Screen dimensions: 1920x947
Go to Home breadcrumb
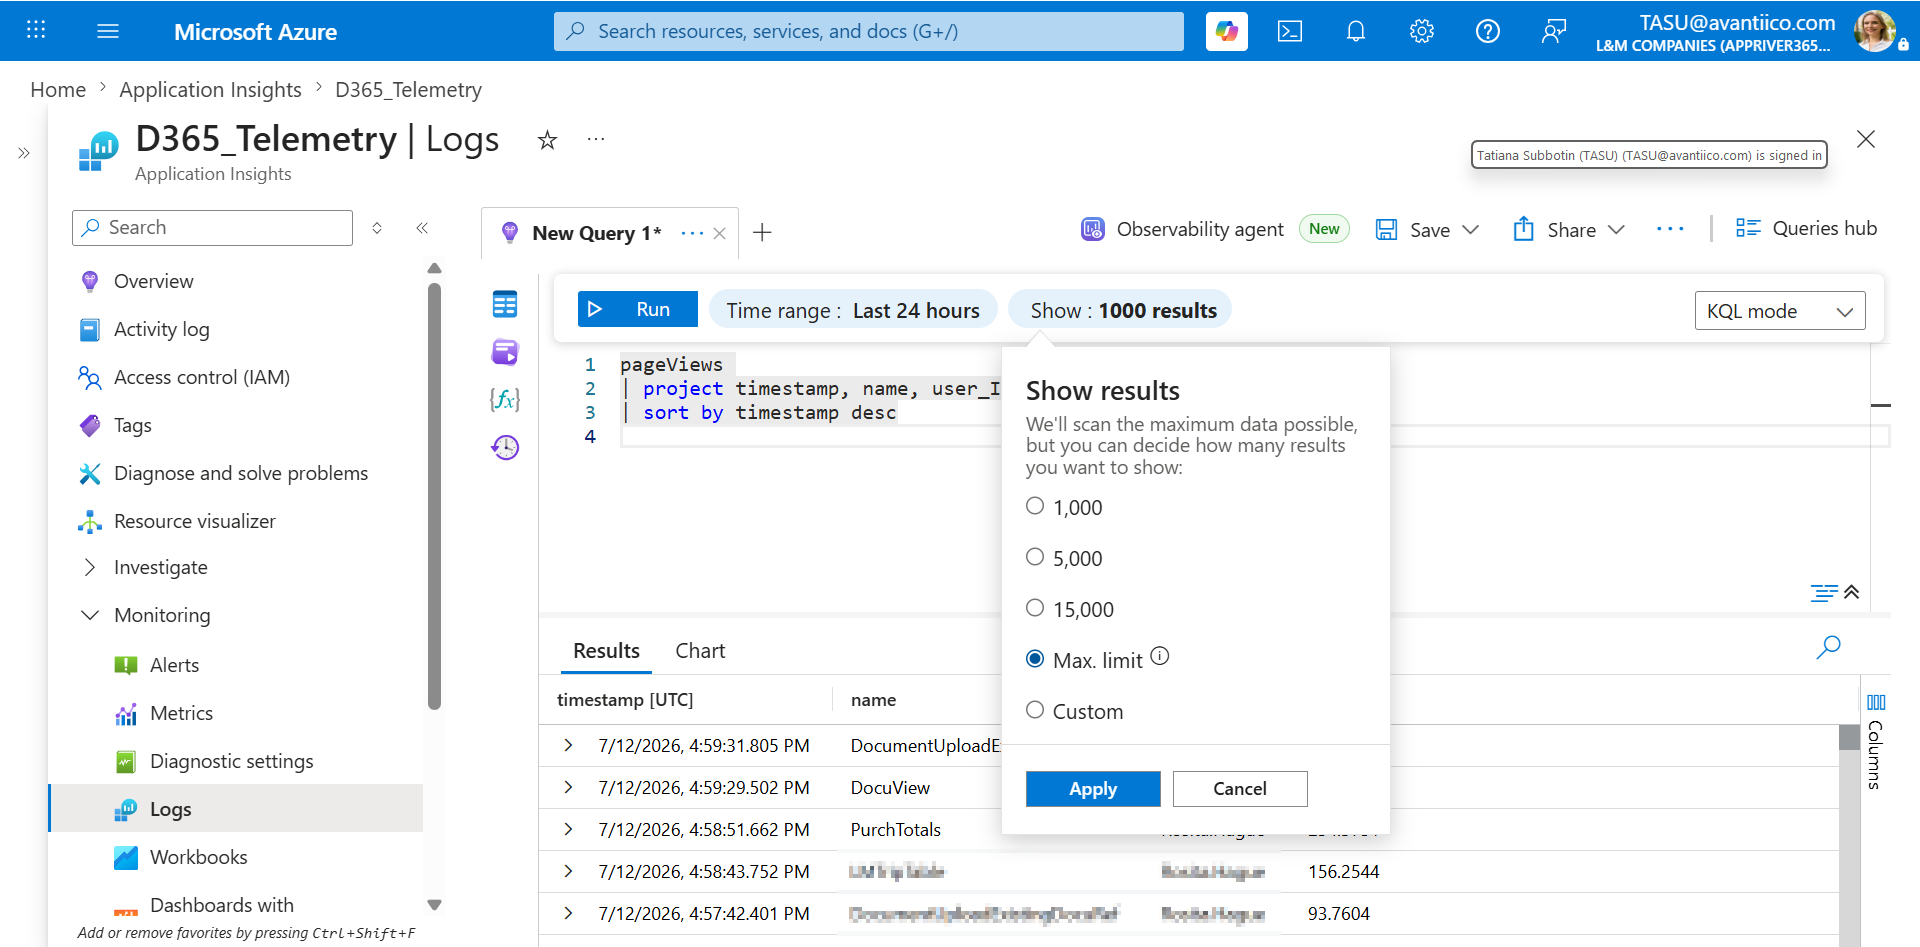[58, 90]
